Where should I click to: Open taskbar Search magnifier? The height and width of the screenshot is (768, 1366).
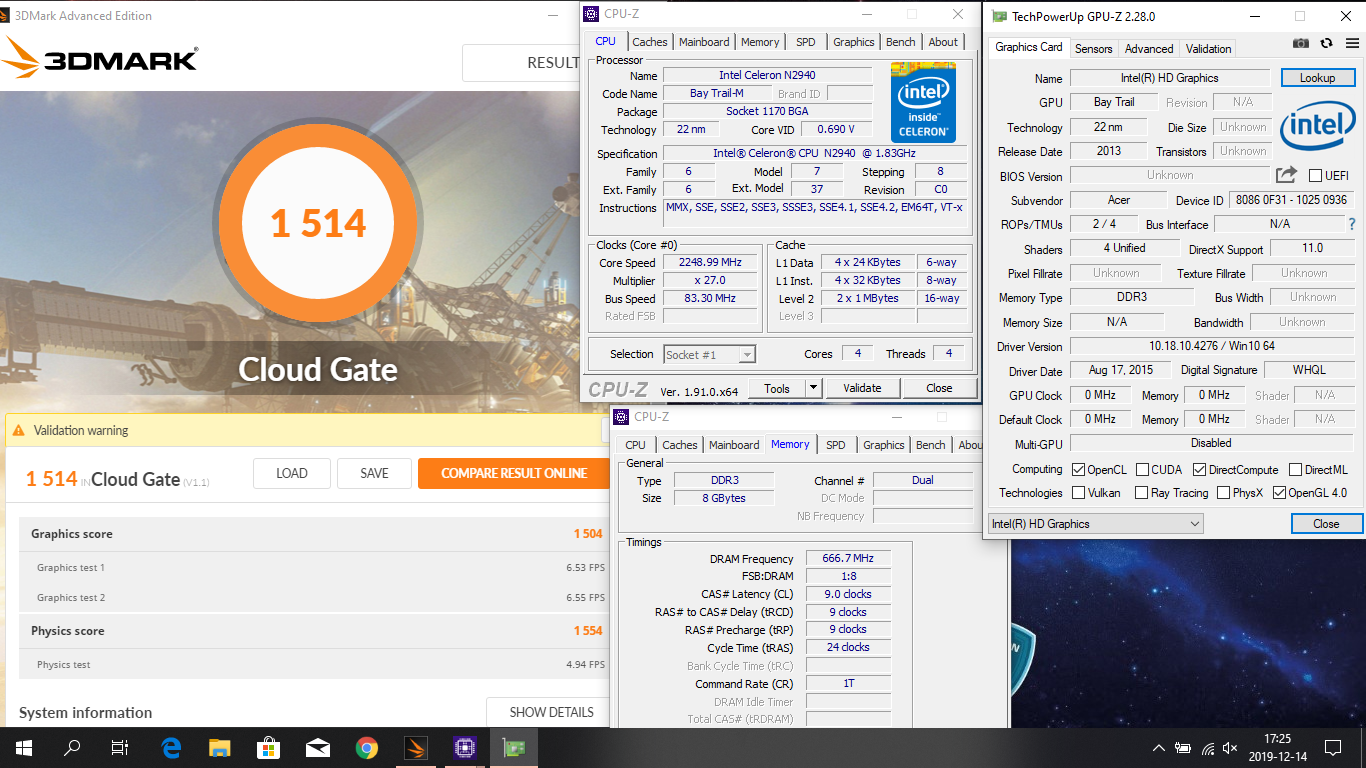click(x=72, y=747)
